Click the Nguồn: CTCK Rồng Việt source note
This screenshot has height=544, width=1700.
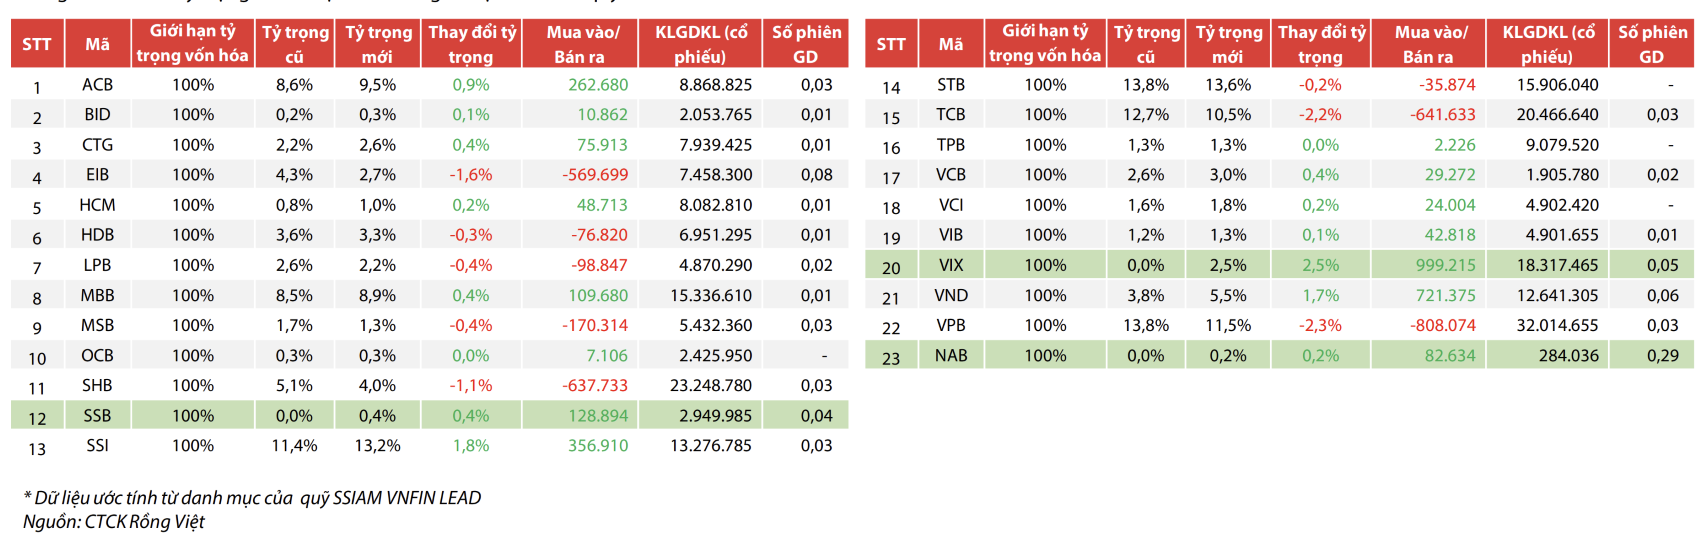coord(113,521)
